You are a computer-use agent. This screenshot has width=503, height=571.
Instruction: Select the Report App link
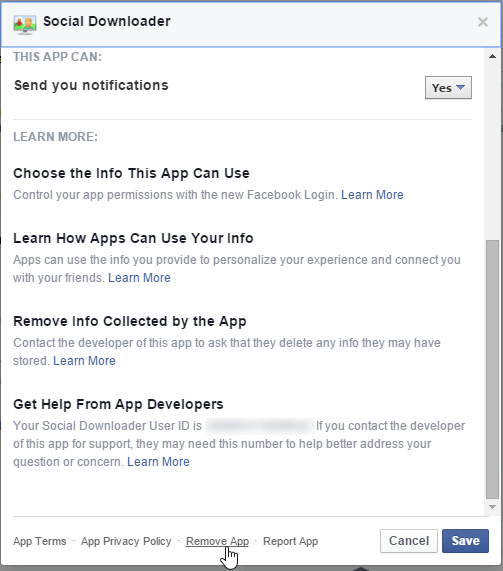[290, 541]
